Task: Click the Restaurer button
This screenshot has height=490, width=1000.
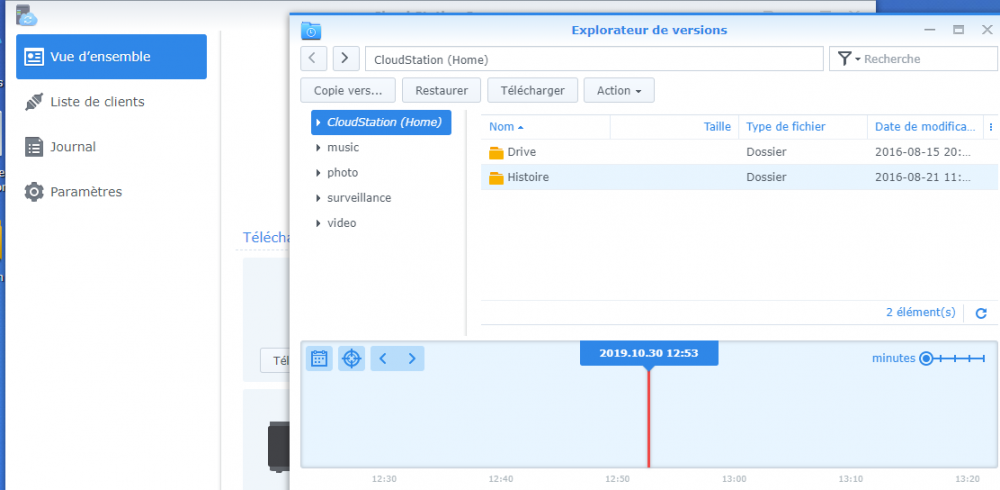Action: click(441, 91)
